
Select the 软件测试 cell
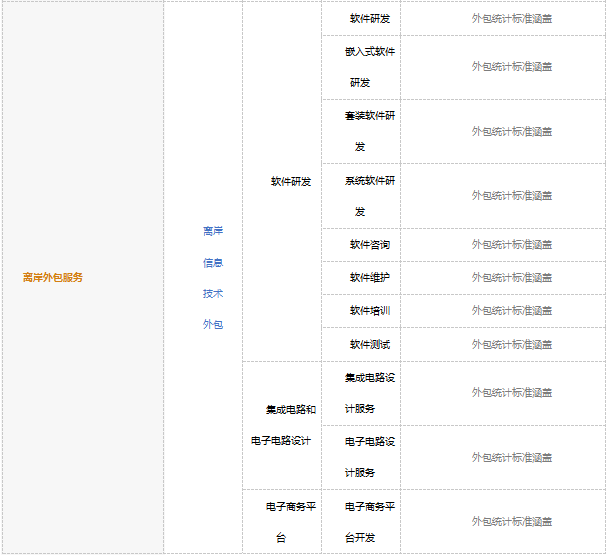click(x=370, y=344)
